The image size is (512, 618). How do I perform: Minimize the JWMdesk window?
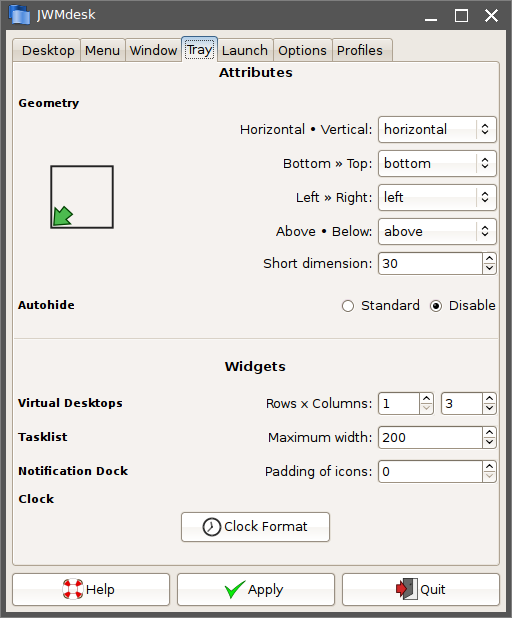431,16
